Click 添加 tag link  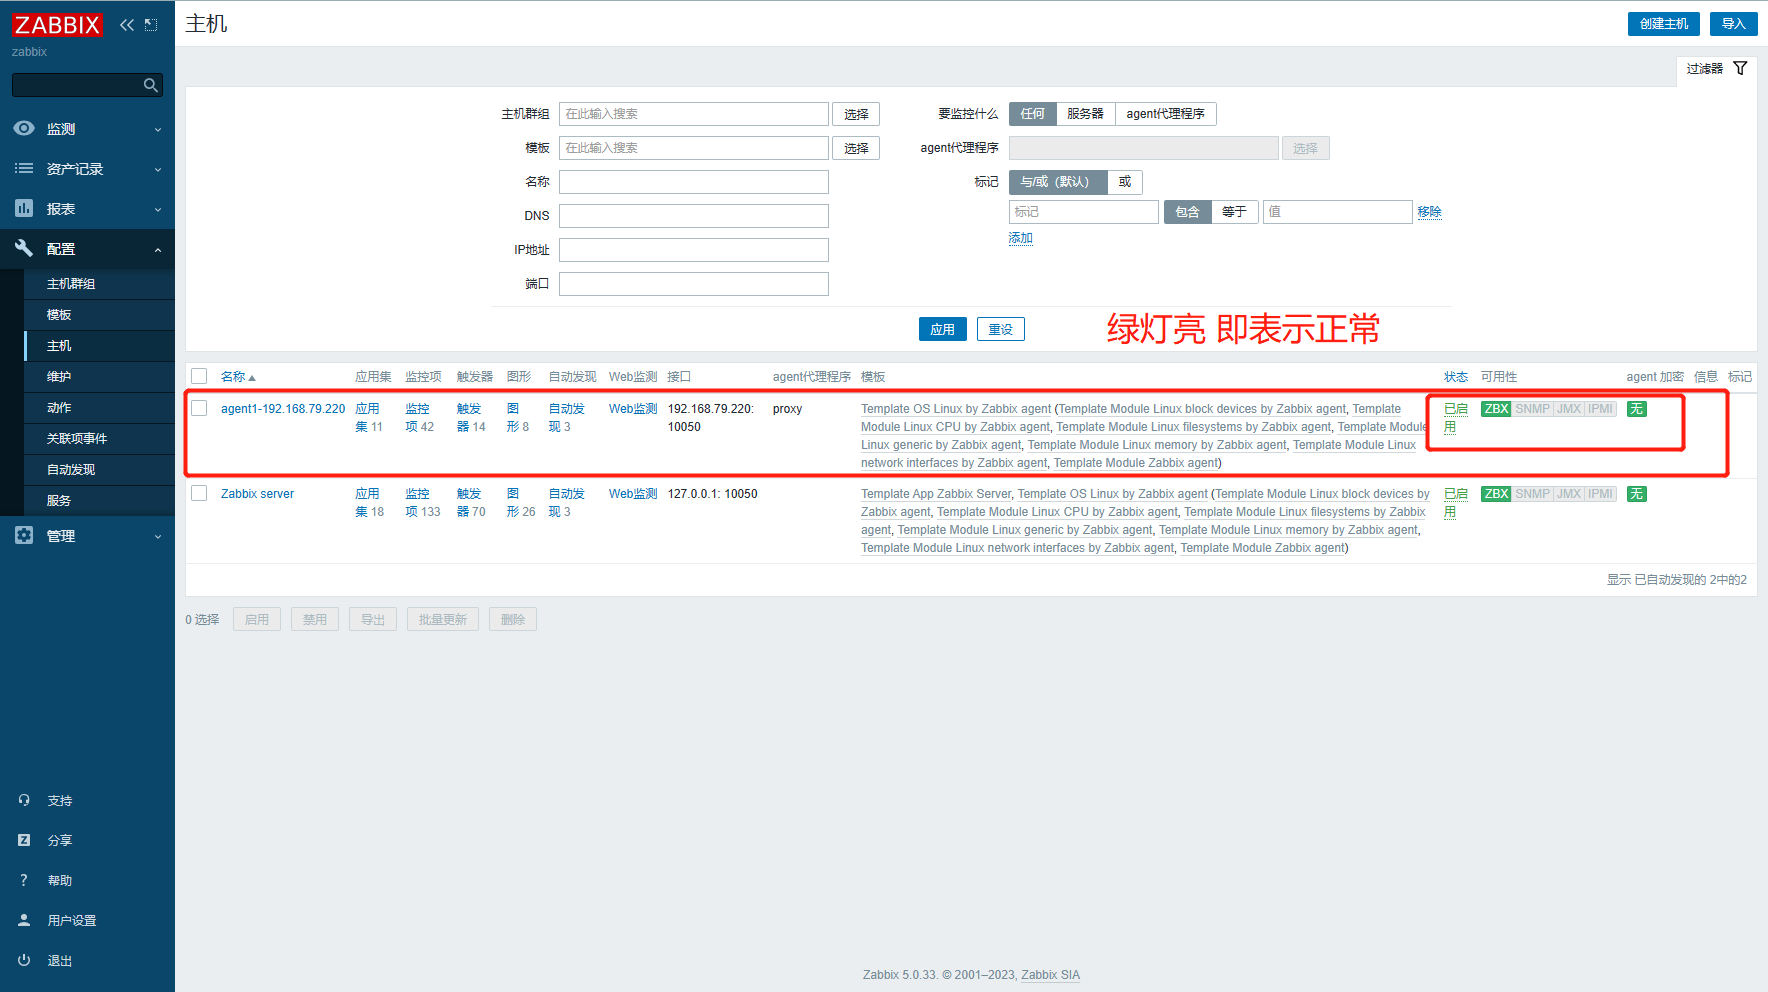coord(1020,238)
